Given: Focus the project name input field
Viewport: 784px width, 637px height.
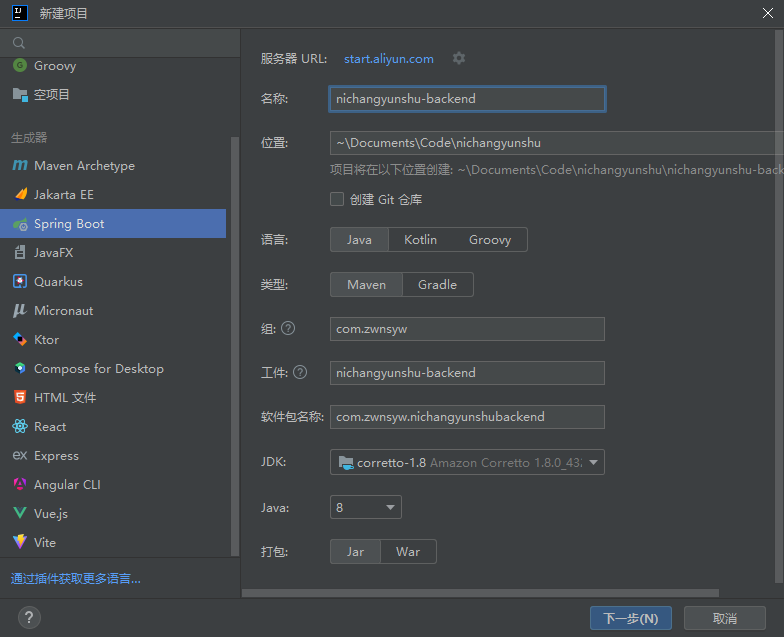Looking at the screenshot, I should coord(467,99).
